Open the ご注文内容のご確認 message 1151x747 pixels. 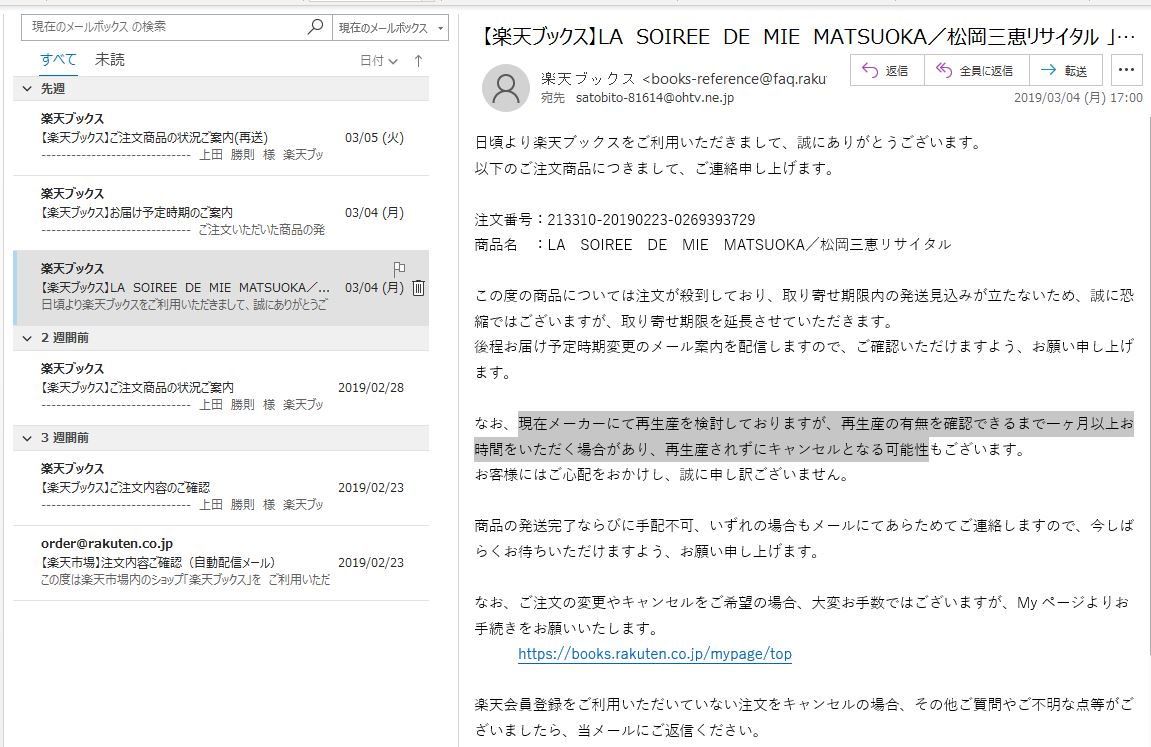pos(221,487)
